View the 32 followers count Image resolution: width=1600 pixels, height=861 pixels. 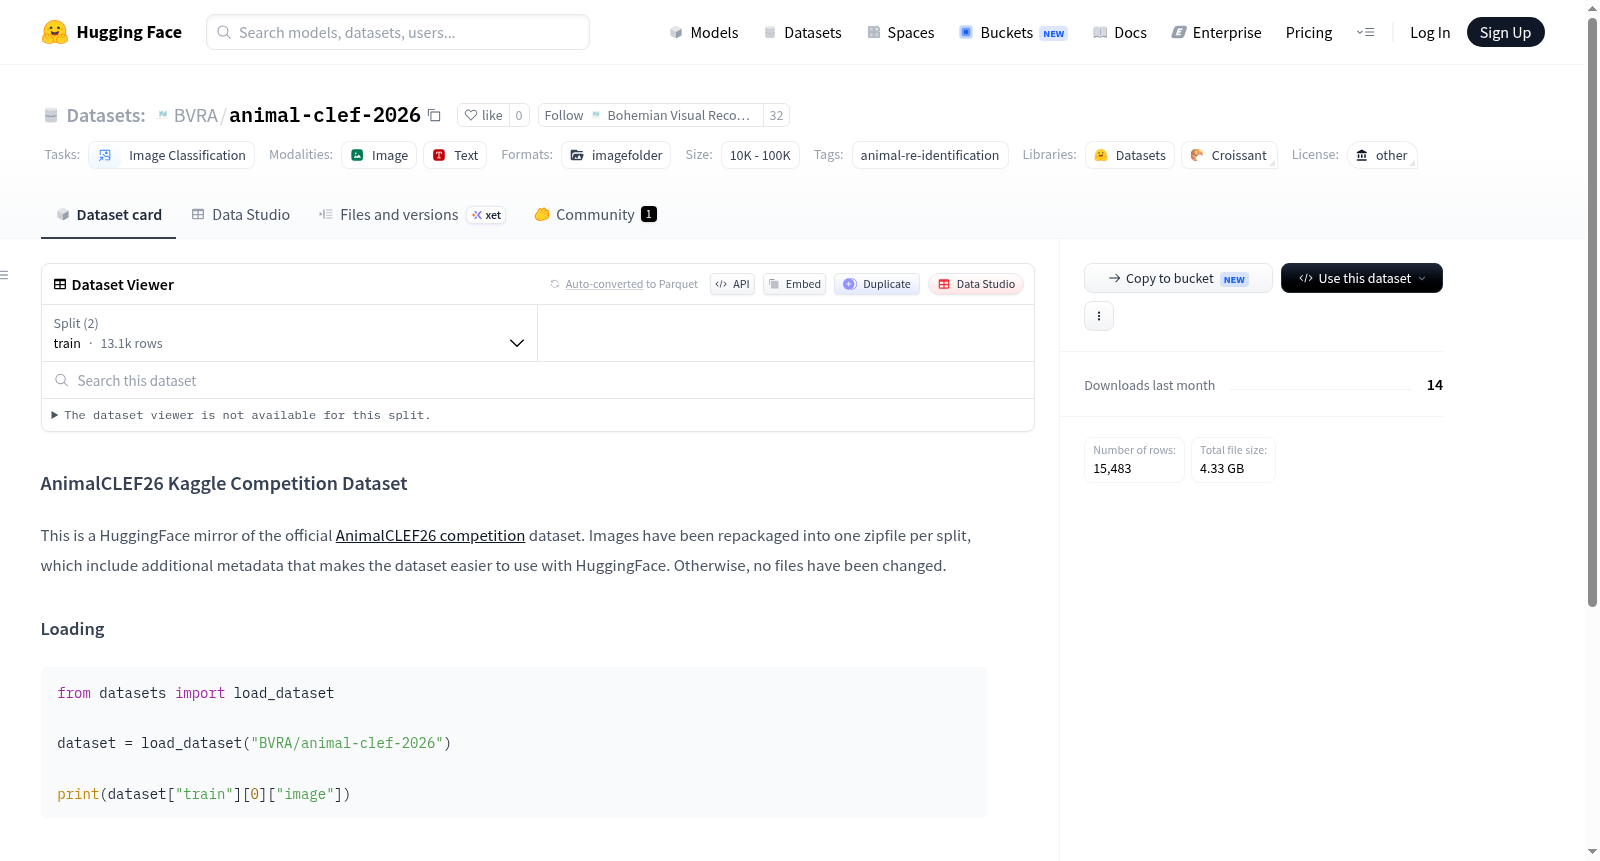pos(776,115)
